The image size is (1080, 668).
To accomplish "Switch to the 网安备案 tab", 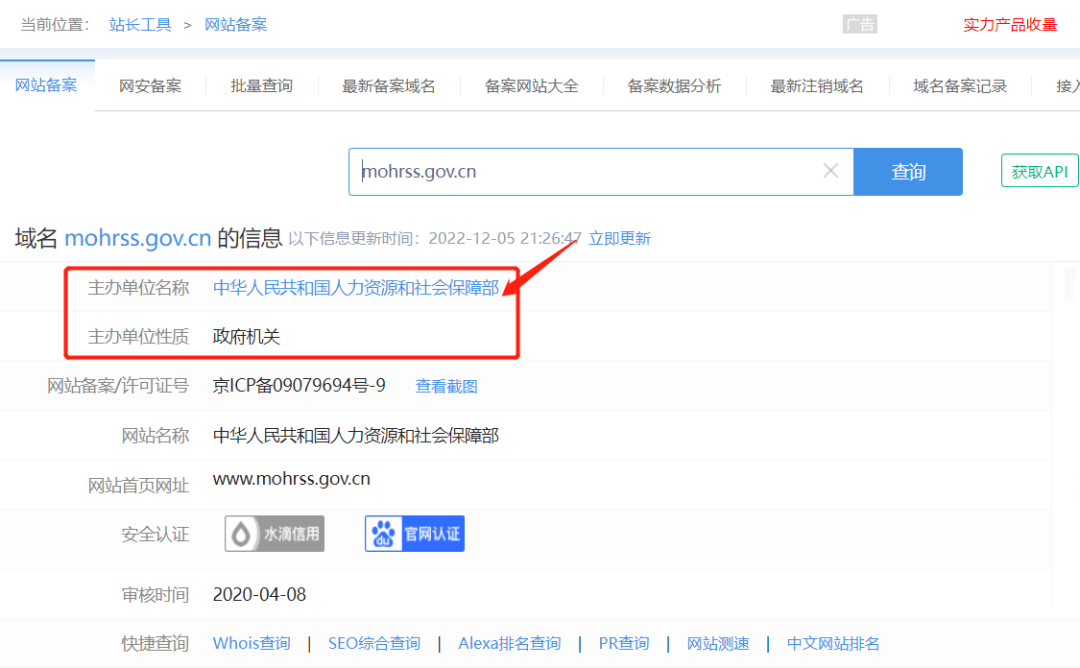I will (150, 86).
